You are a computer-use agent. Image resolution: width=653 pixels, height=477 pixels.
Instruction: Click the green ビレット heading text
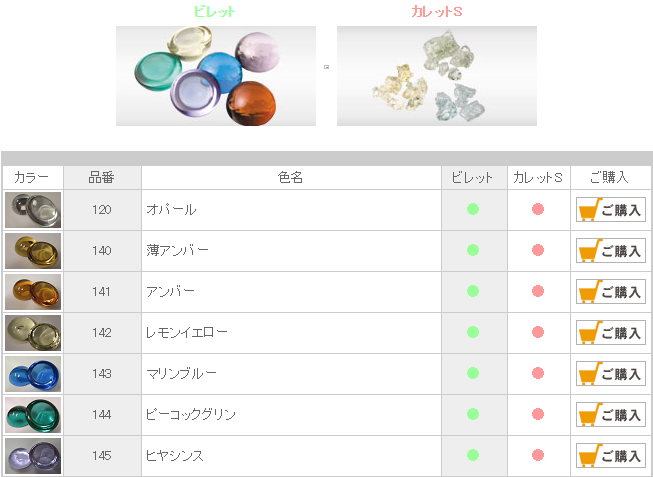pyautogui.click(x=215, y=12)
